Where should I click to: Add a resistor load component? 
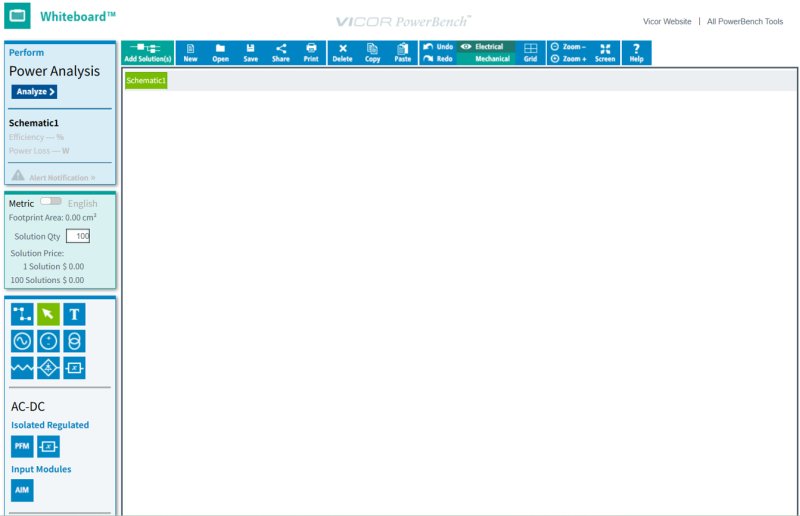tap(22, 368)
